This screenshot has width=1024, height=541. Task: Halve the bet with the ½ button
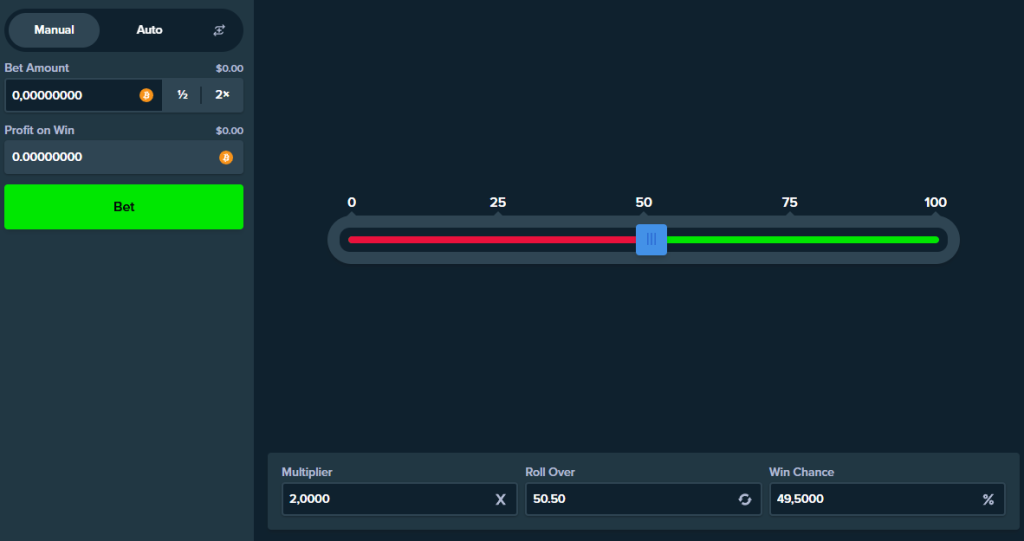point(182,96)
